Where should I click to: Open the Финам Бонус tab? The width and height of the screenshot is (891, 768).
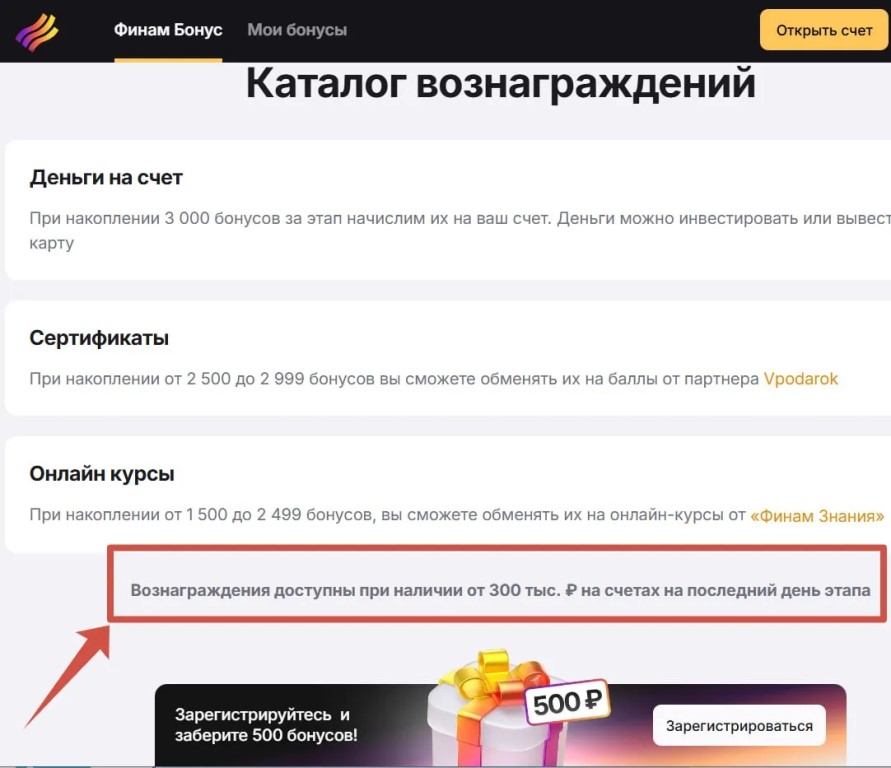click(168, 30)
